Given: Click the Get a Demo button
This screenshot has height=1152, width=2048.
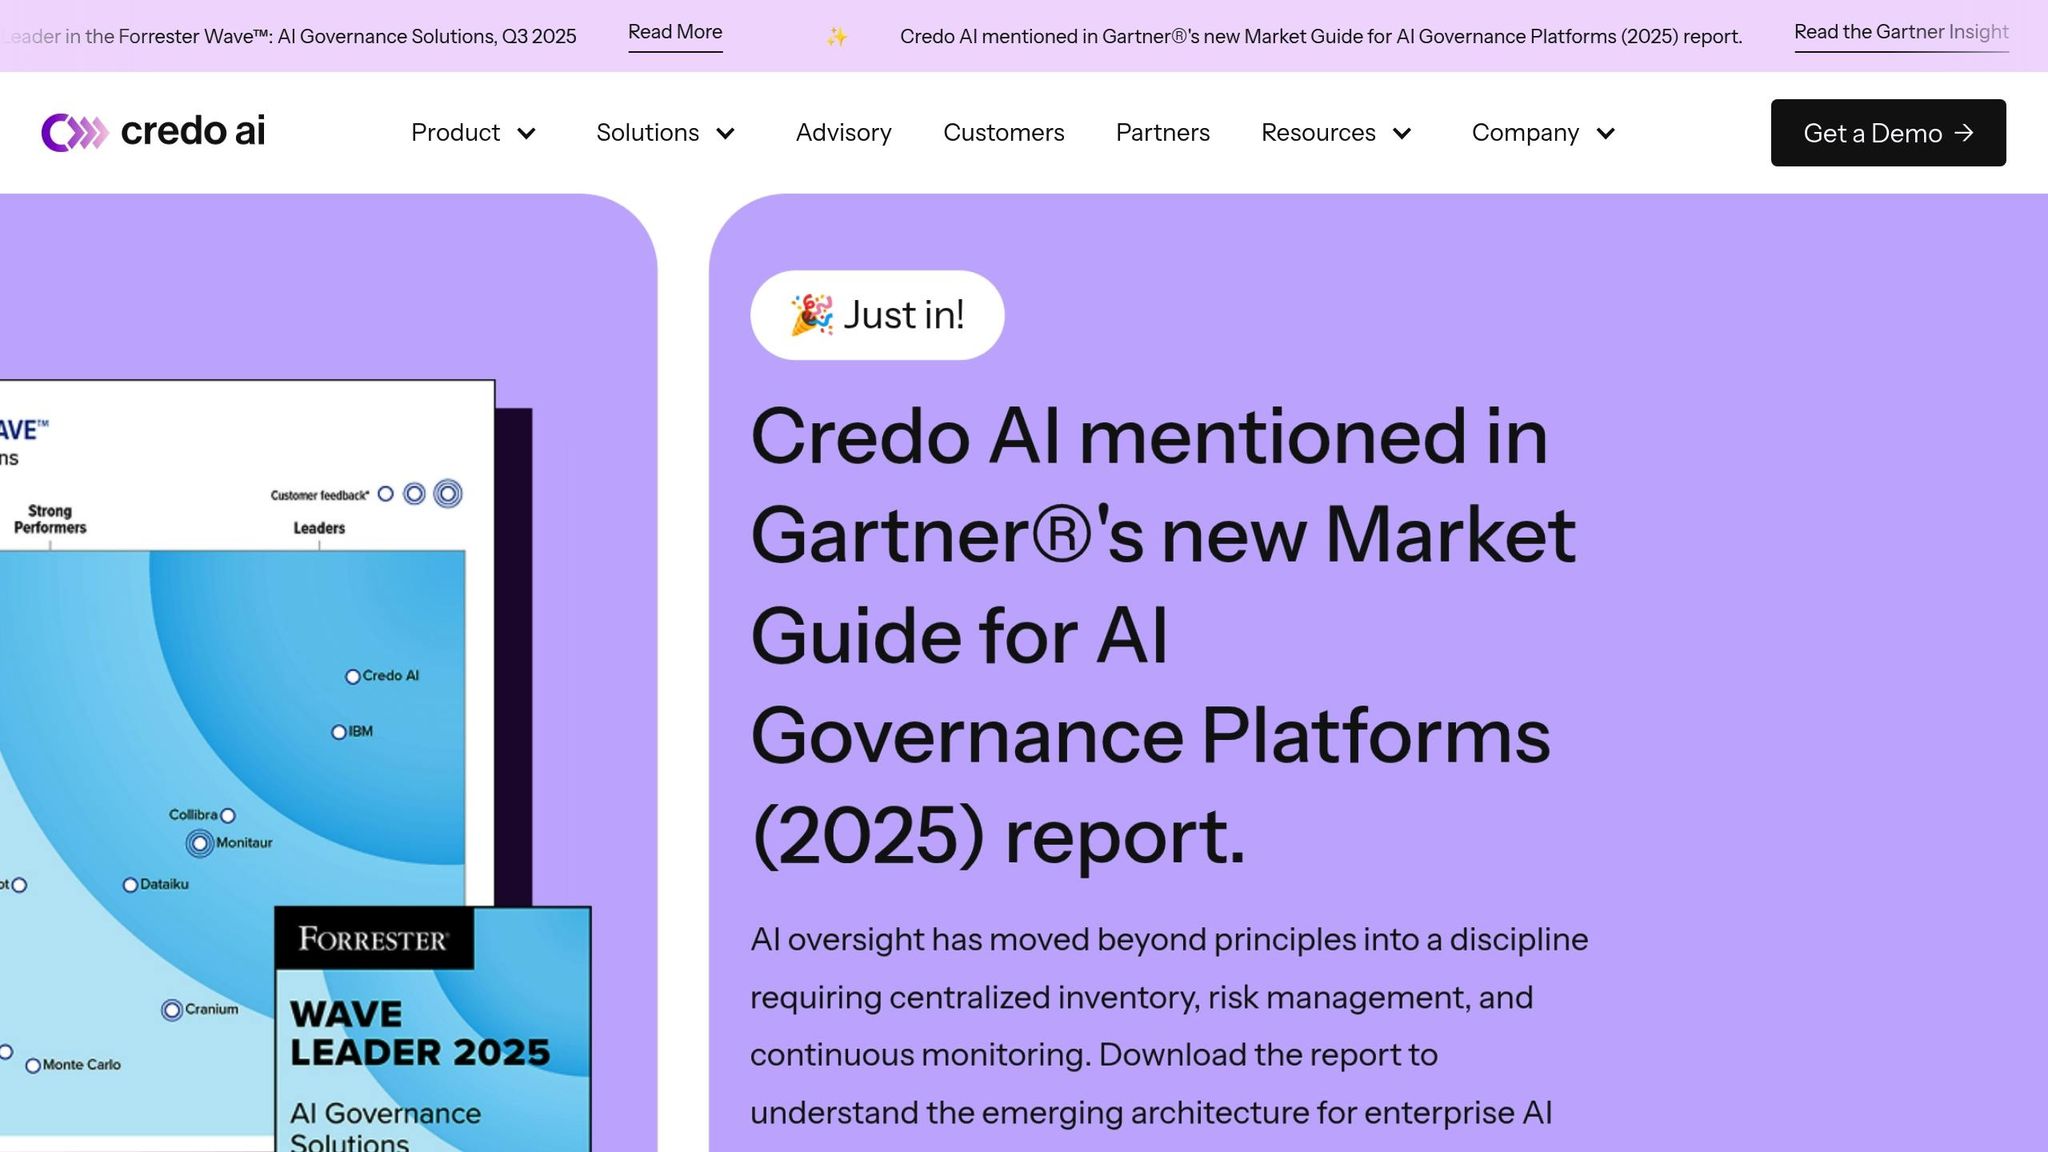Looking at the screenshot, I should pyautogui.click(x=1887, y=132).
